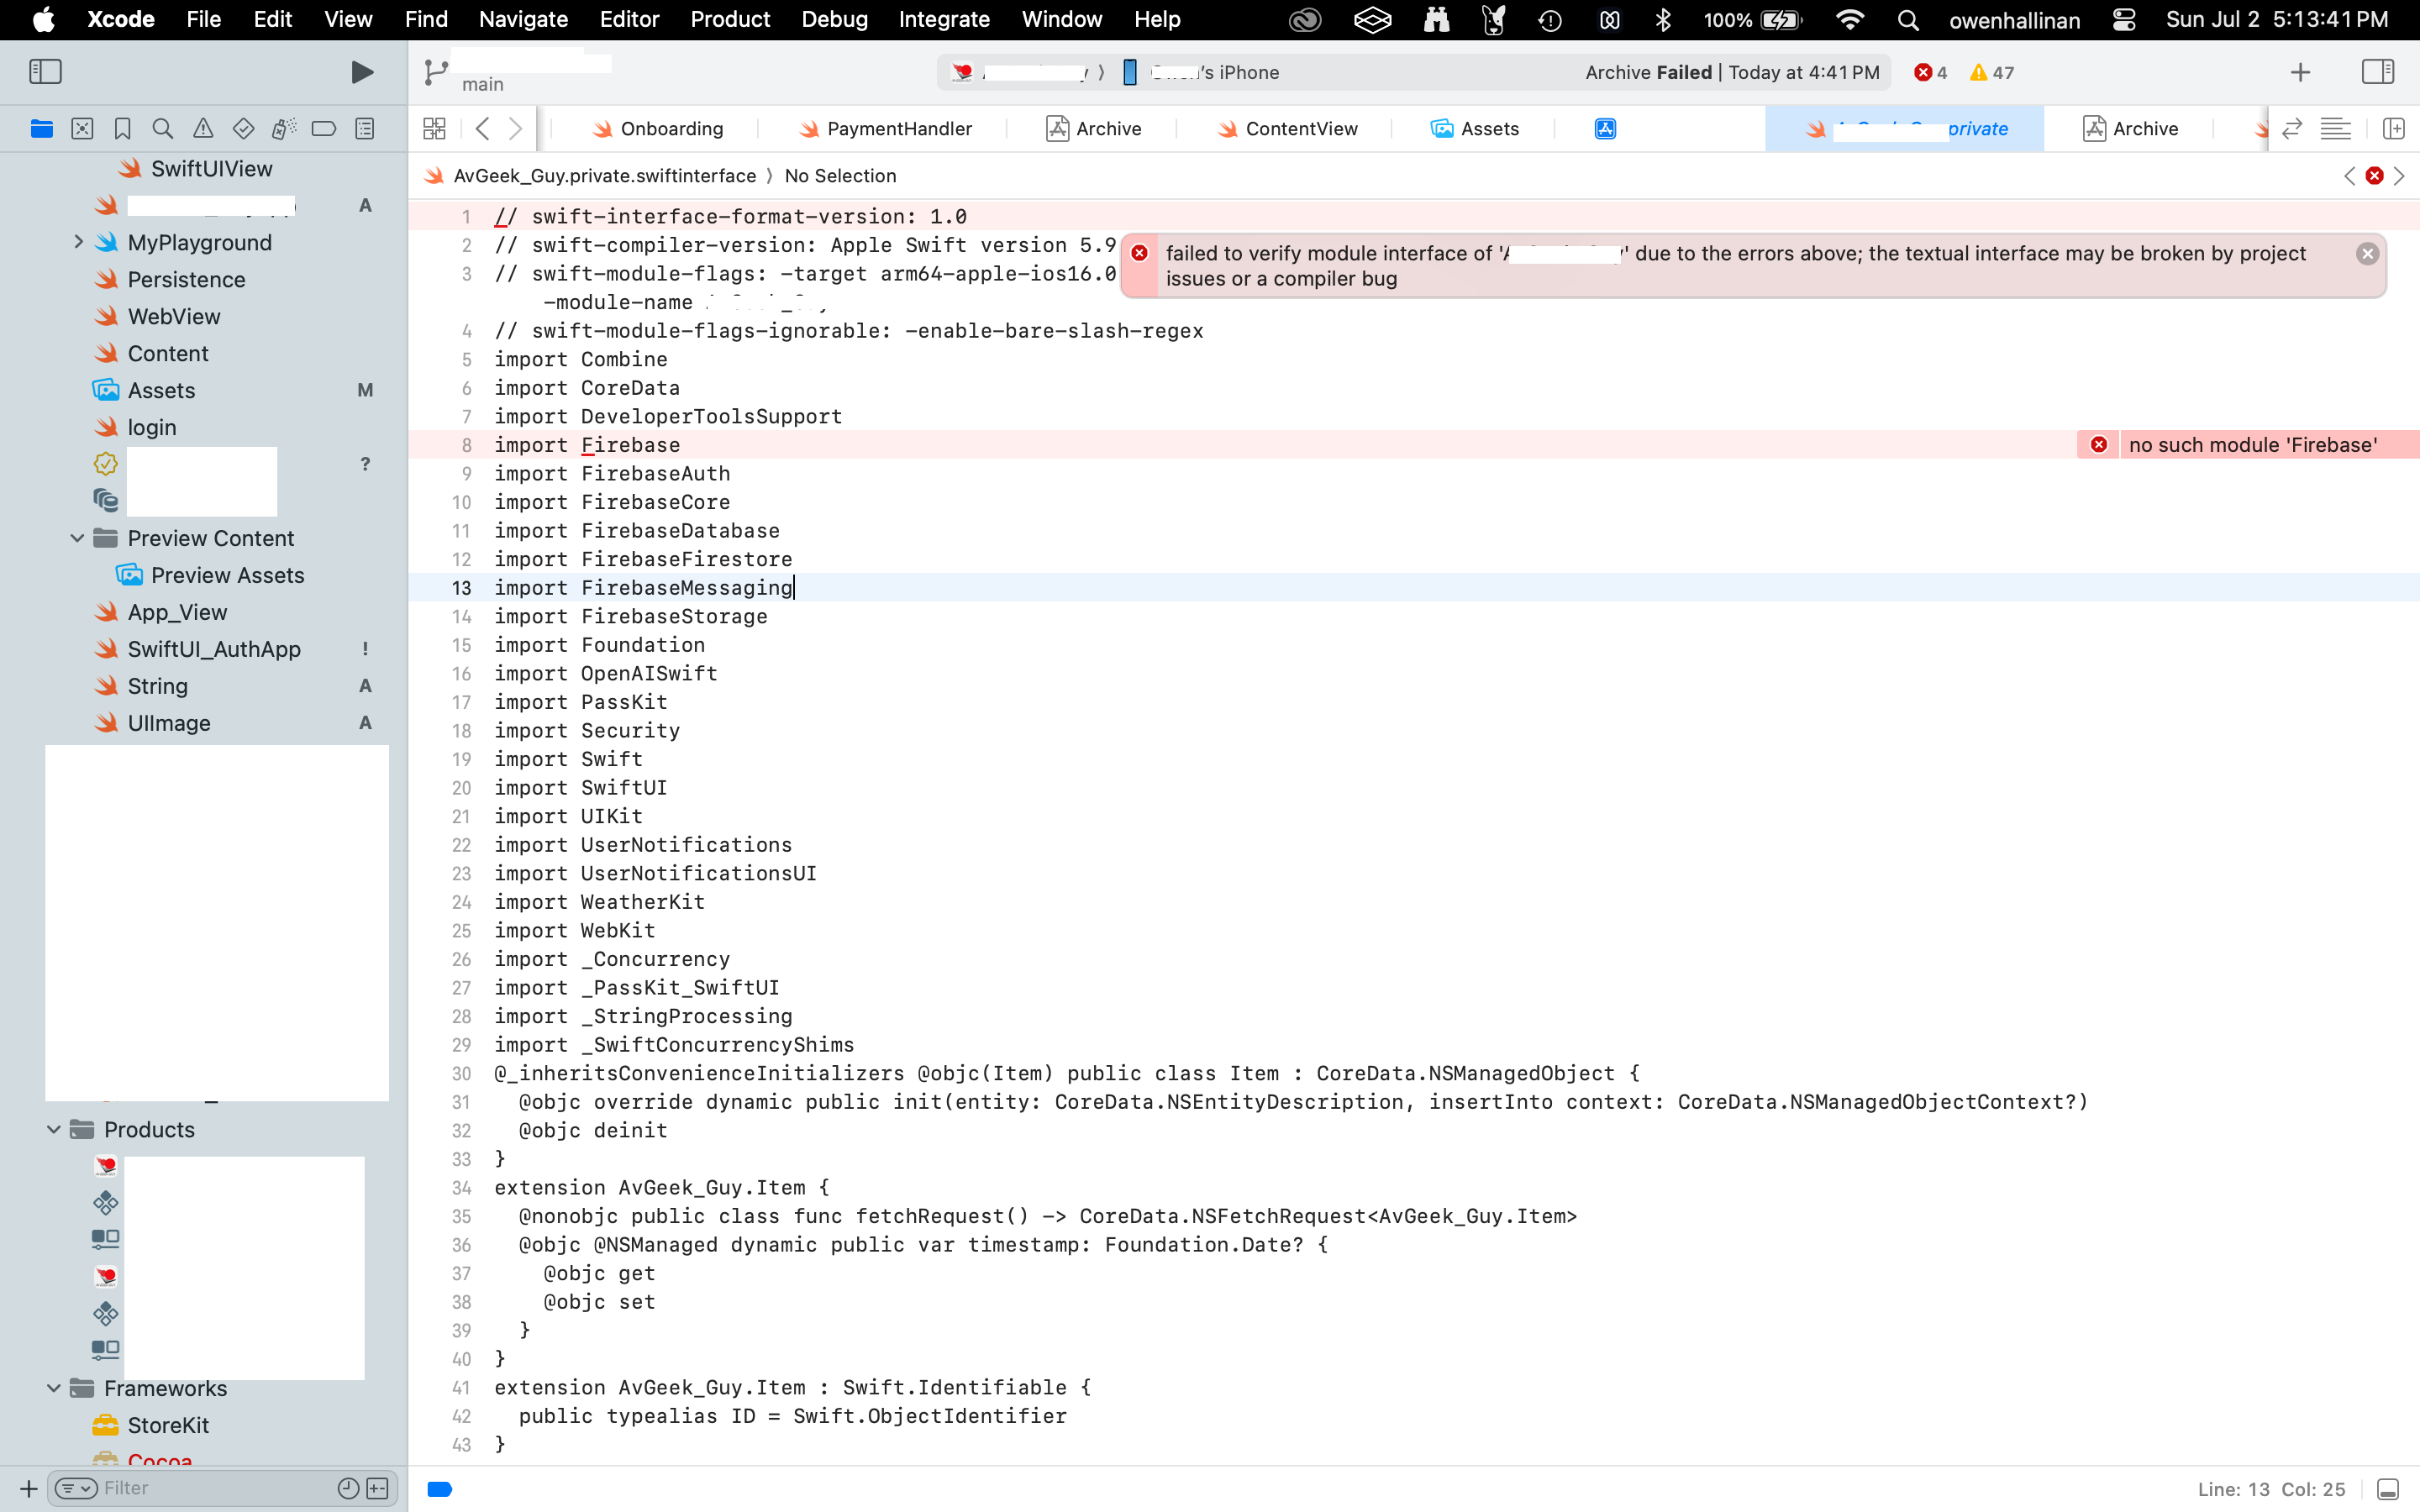Viewport: 2420px width, 1512px height.
Task: Expand the MyPlayground item
Action: point(78,242)
